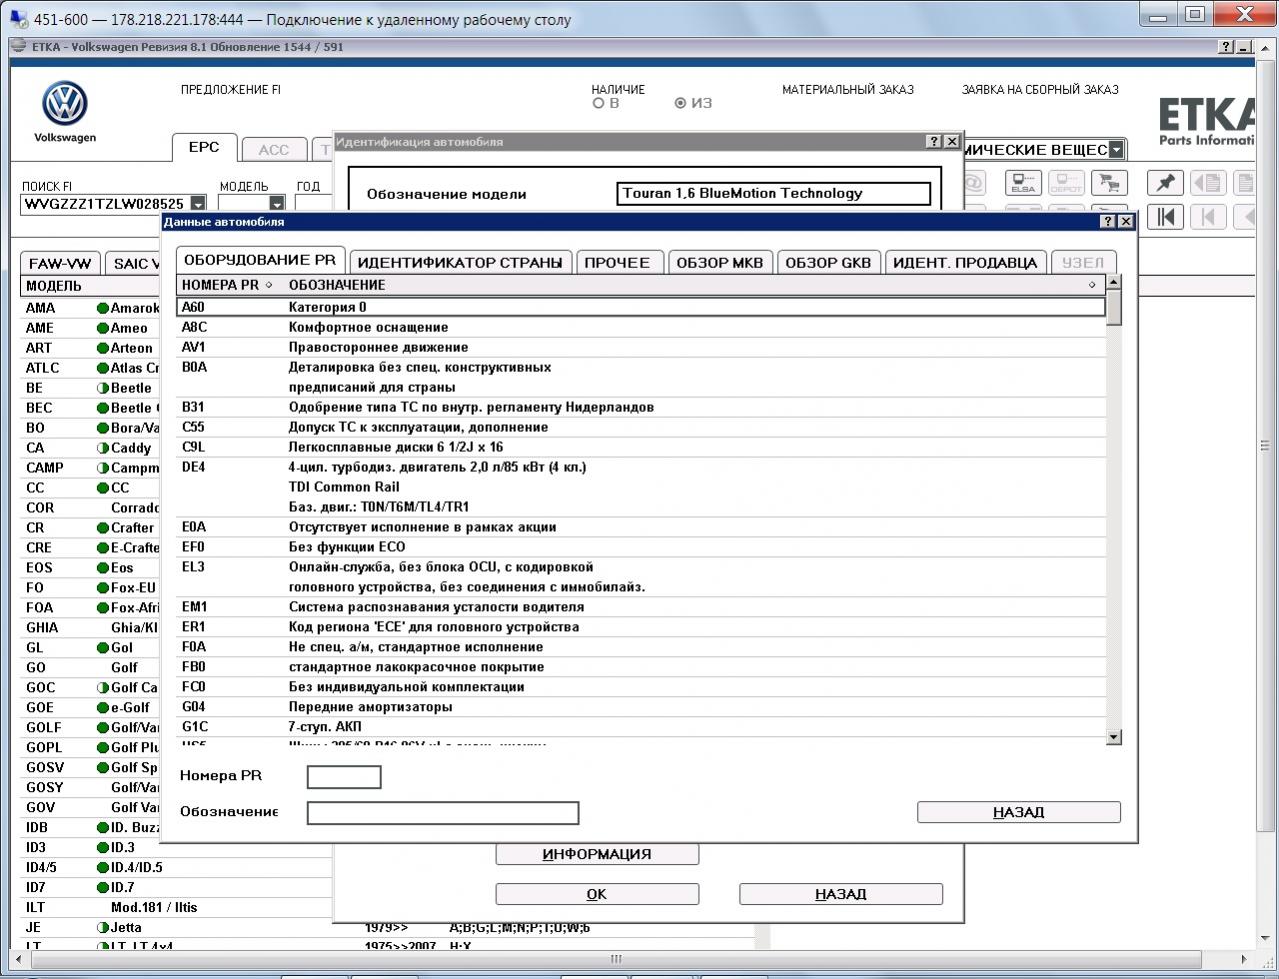Click green availability dot beside Amarok
Screen dimensions: 1279x979
pyautogui.click(x=103, y=308)
